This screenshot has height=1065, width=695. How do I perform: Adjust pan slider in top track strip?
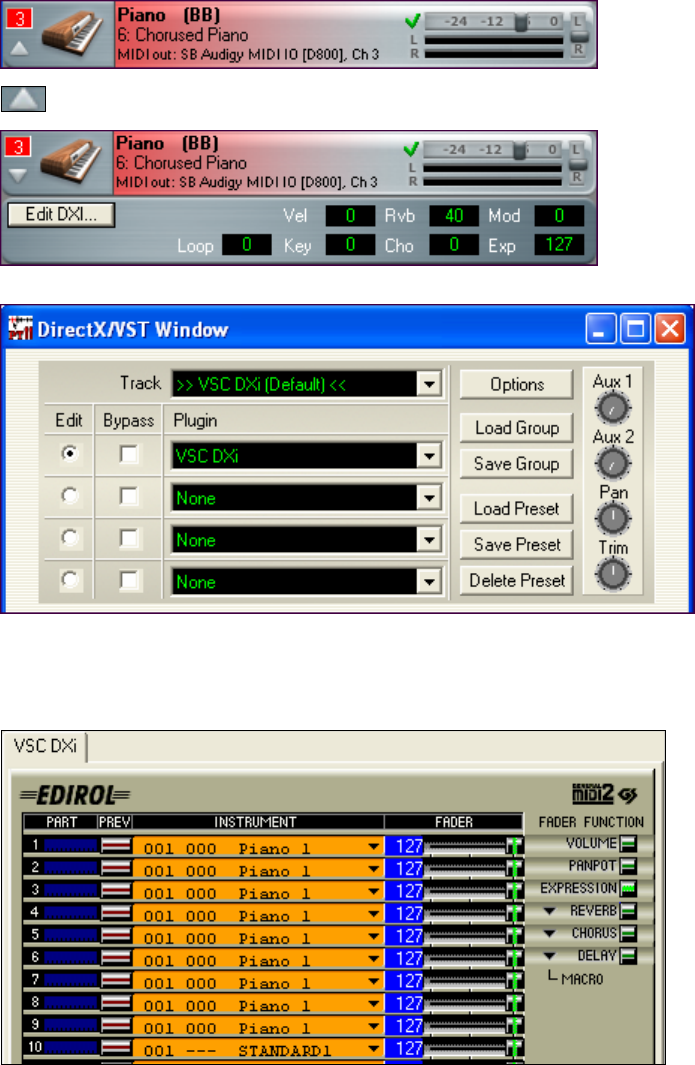pyautogui.click(x=578, y=35)
